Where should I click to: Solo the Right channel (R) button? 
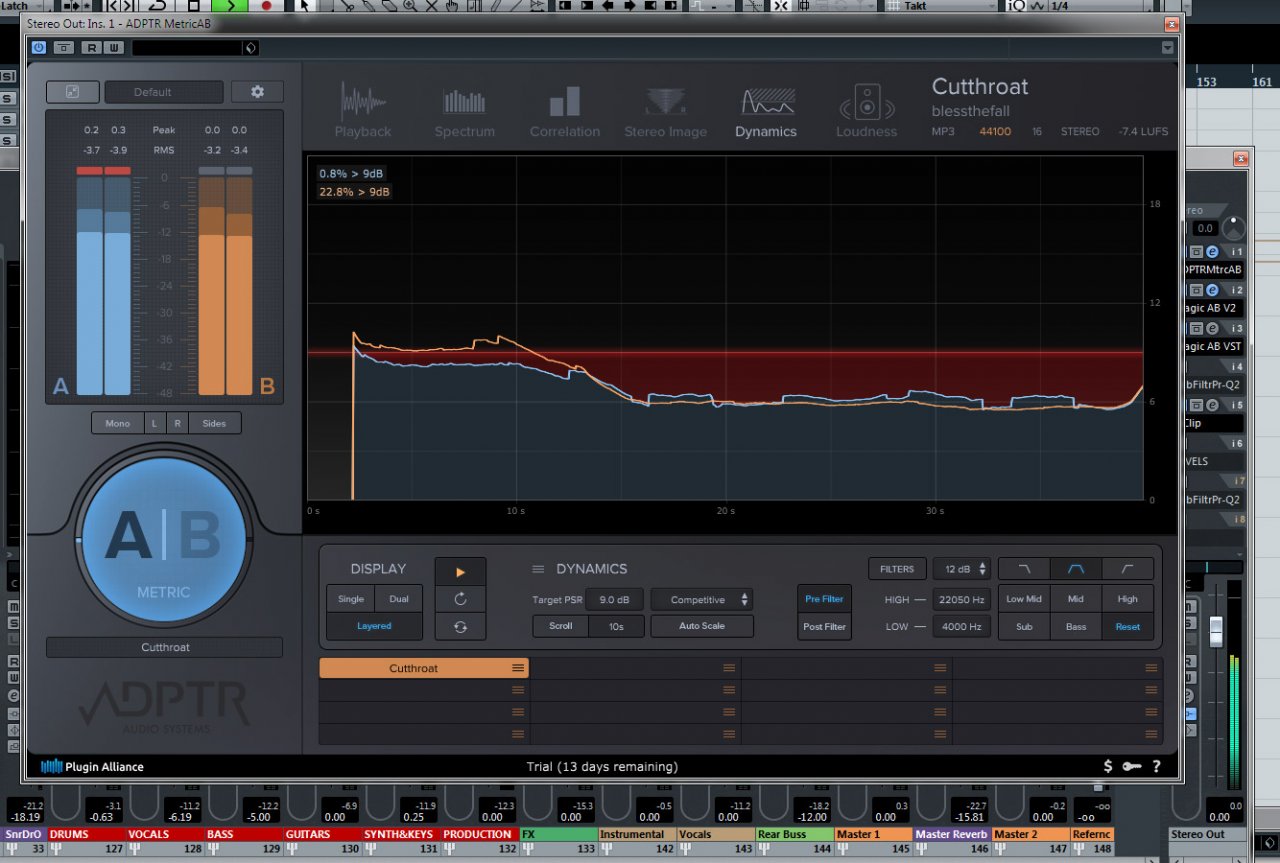[177, 423]
